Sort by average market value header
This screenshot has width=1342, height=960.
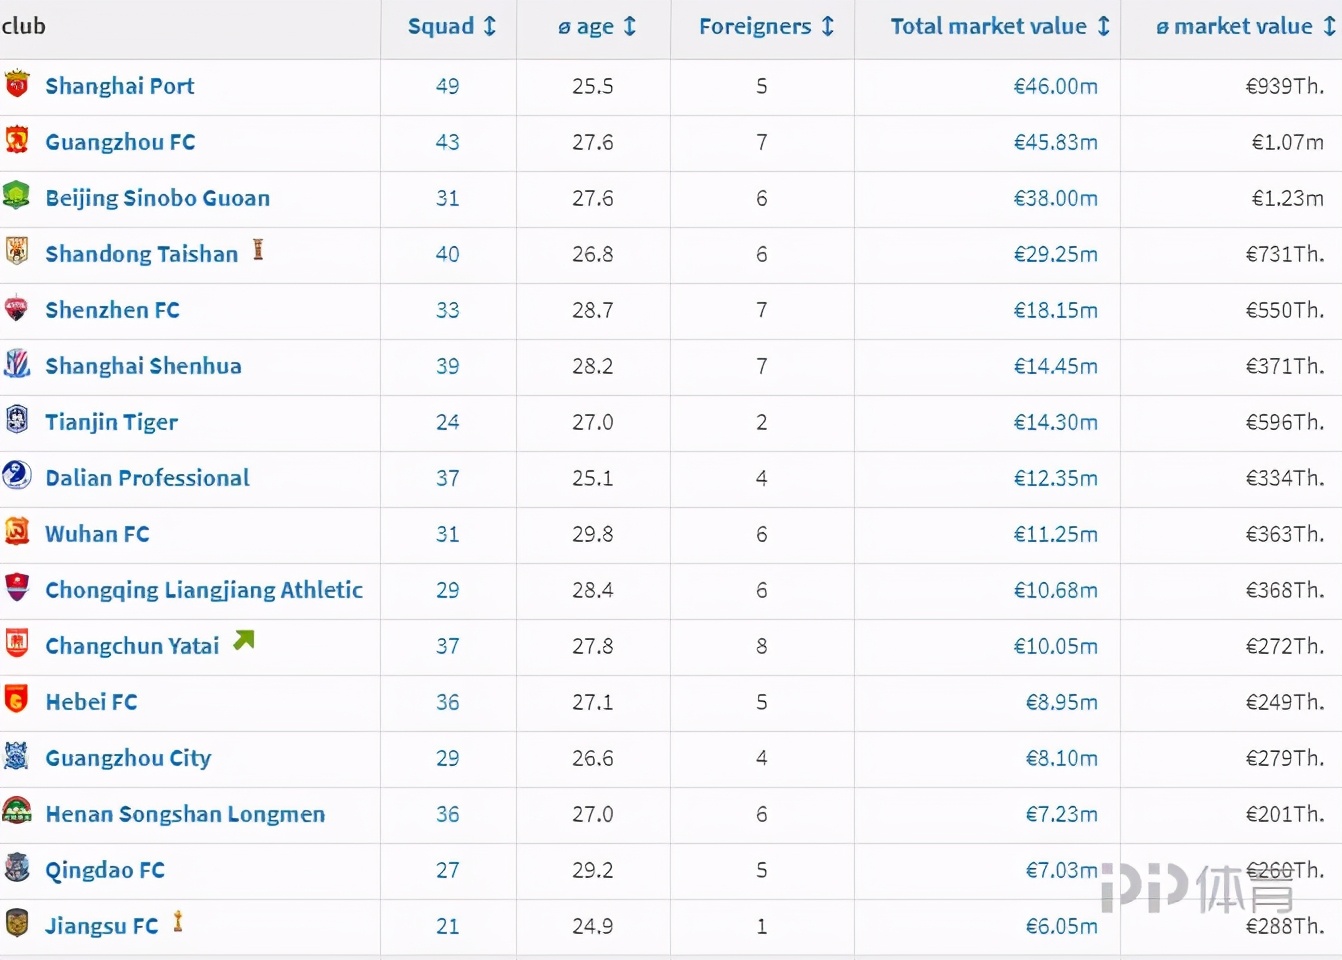click(x=1245, y=26)
